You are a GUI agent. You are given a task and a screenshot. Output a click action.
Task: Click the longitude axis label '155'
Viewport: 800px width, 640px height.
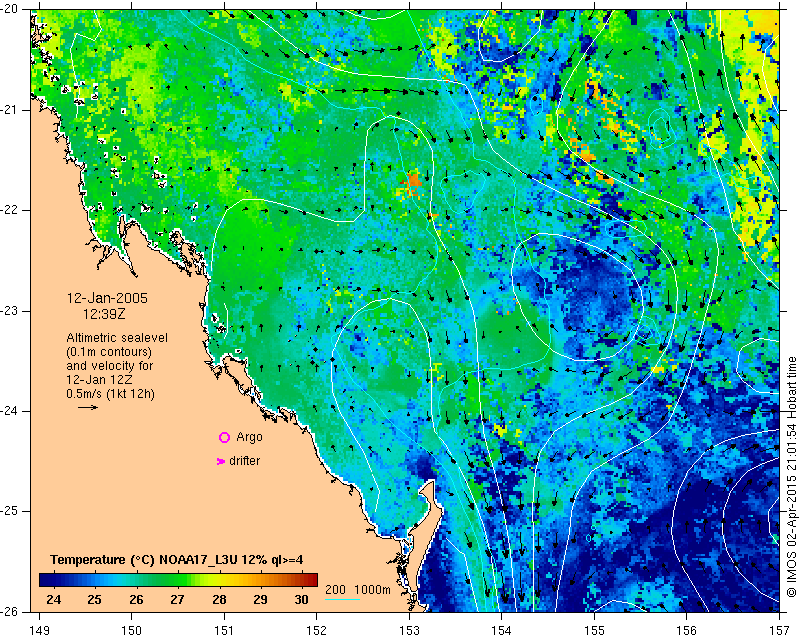pos(594,631)
